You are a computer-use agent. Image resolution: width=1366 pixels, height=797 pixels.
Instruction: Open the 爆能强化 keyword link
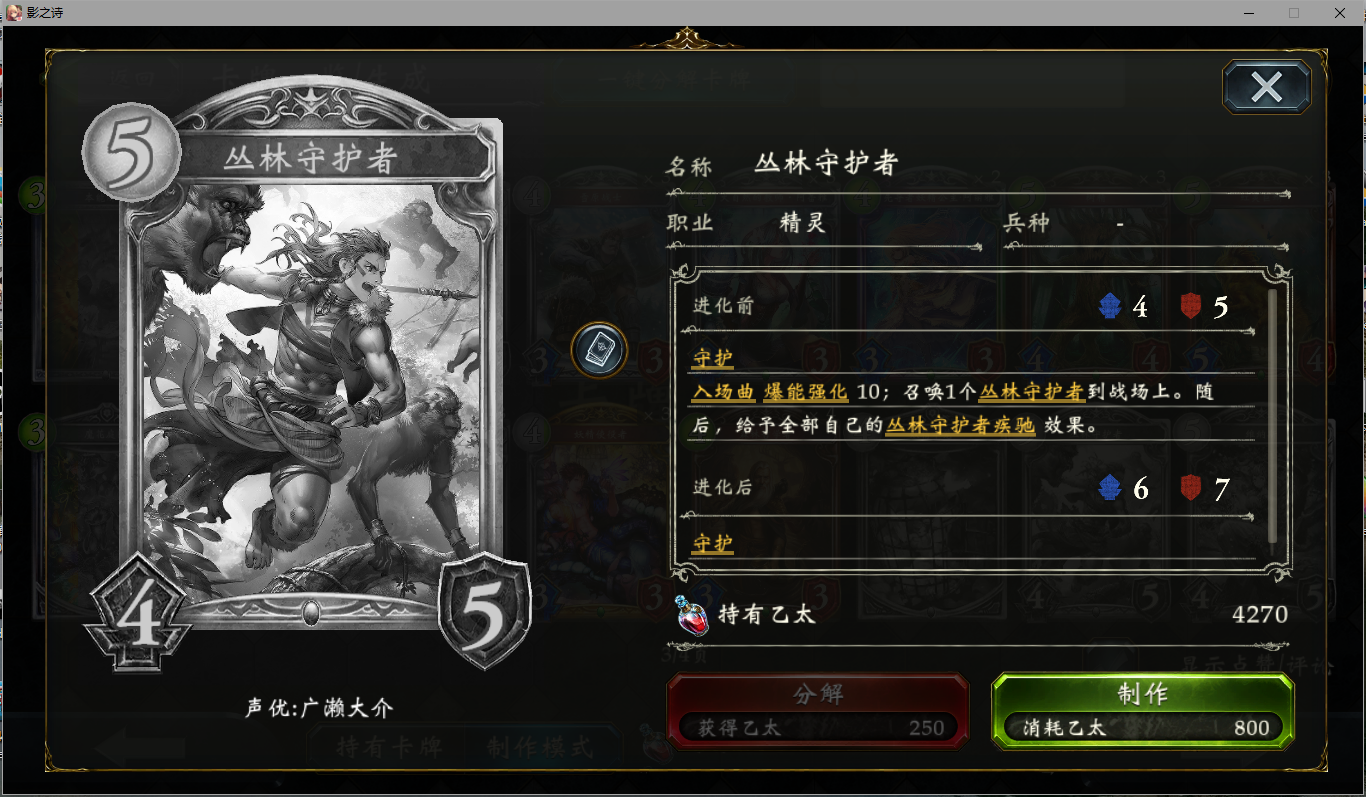[x=805, y=393]
